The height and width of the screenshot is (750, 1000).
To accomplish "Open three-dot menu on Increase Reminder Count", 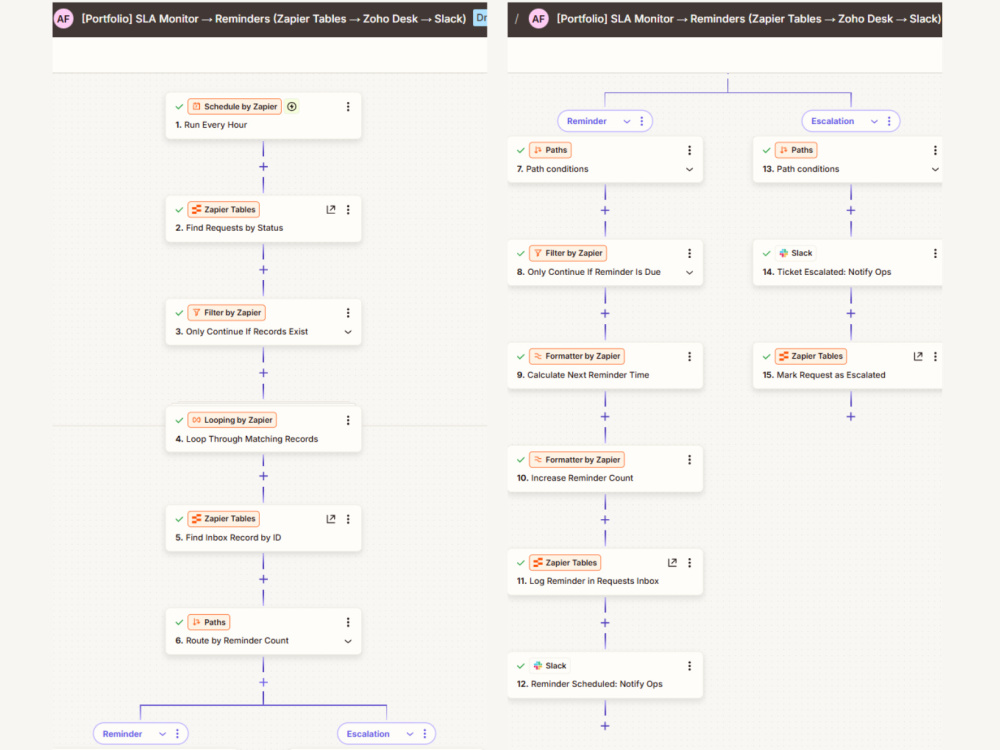I will [x=689, y=460].
